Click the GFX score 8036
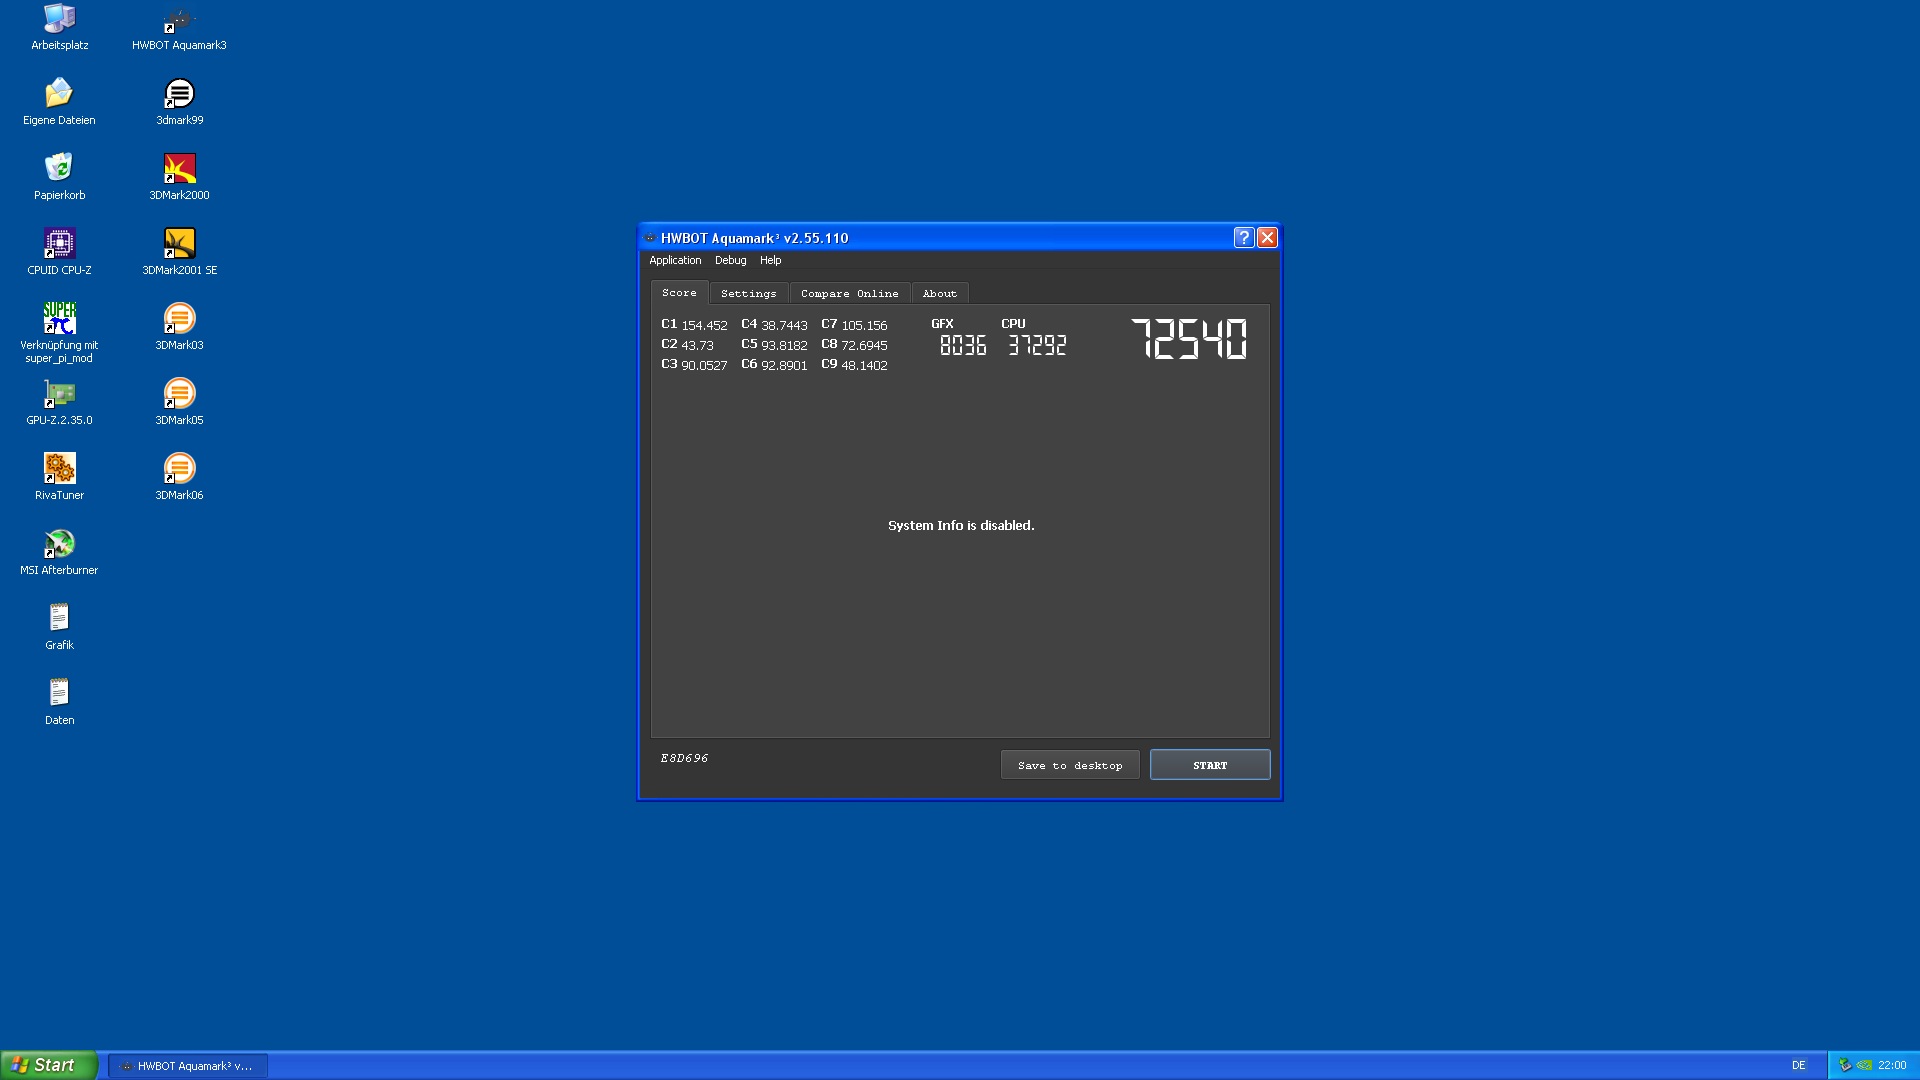 (x=963, y=345)
